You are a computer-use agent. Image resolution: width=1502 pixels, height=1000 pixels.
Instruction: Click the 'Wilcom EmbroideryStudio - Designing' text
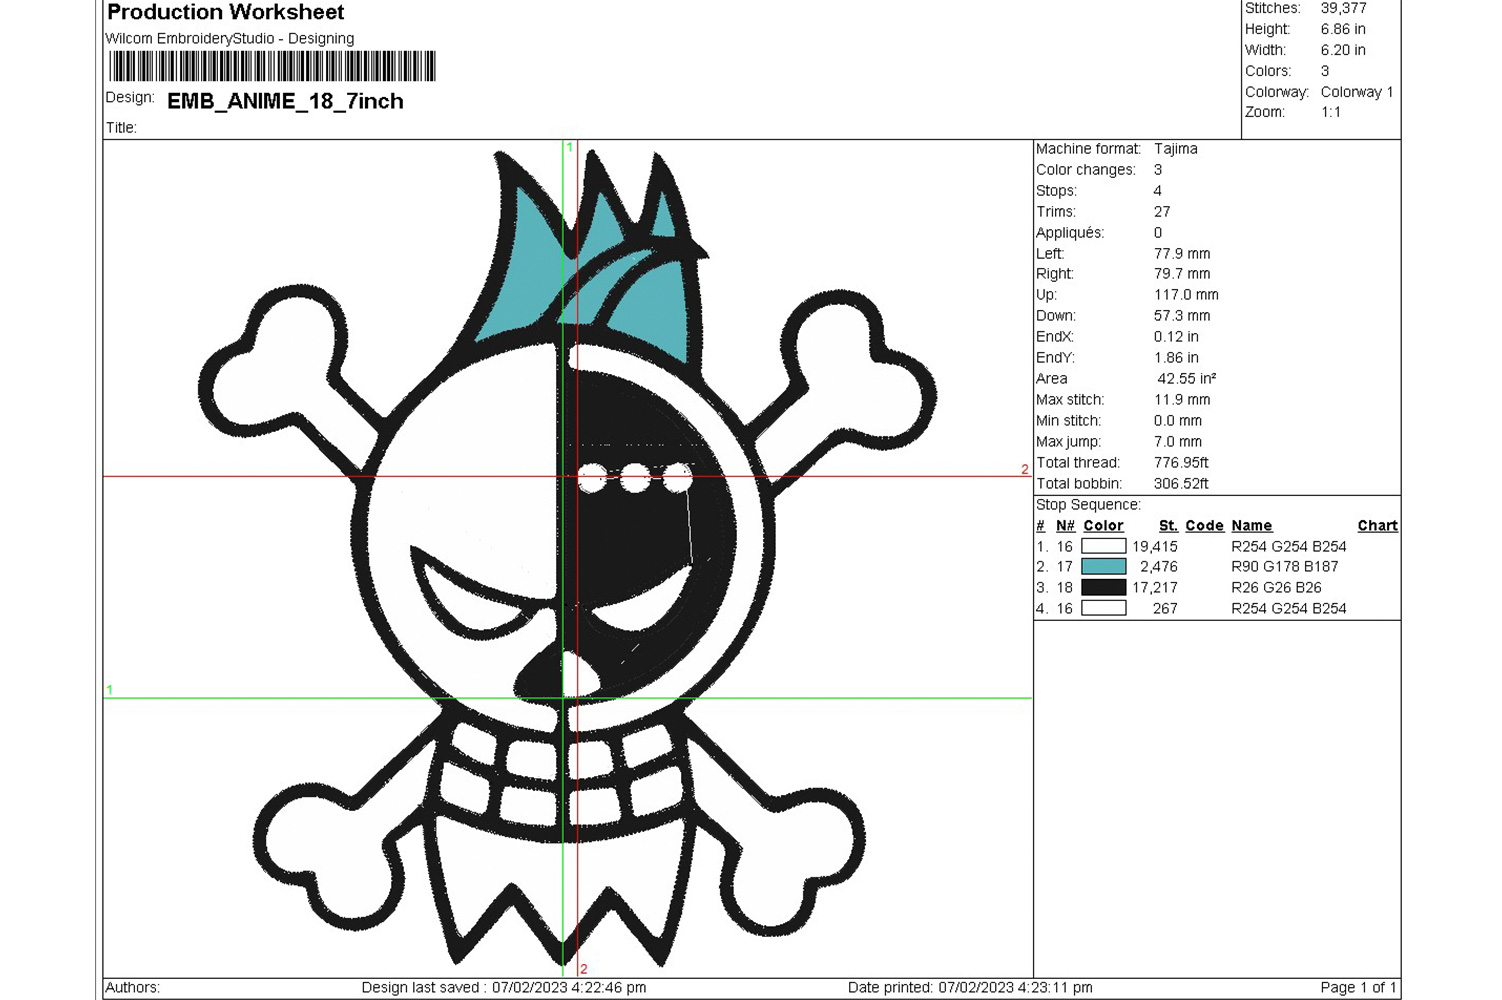point(230,38)
